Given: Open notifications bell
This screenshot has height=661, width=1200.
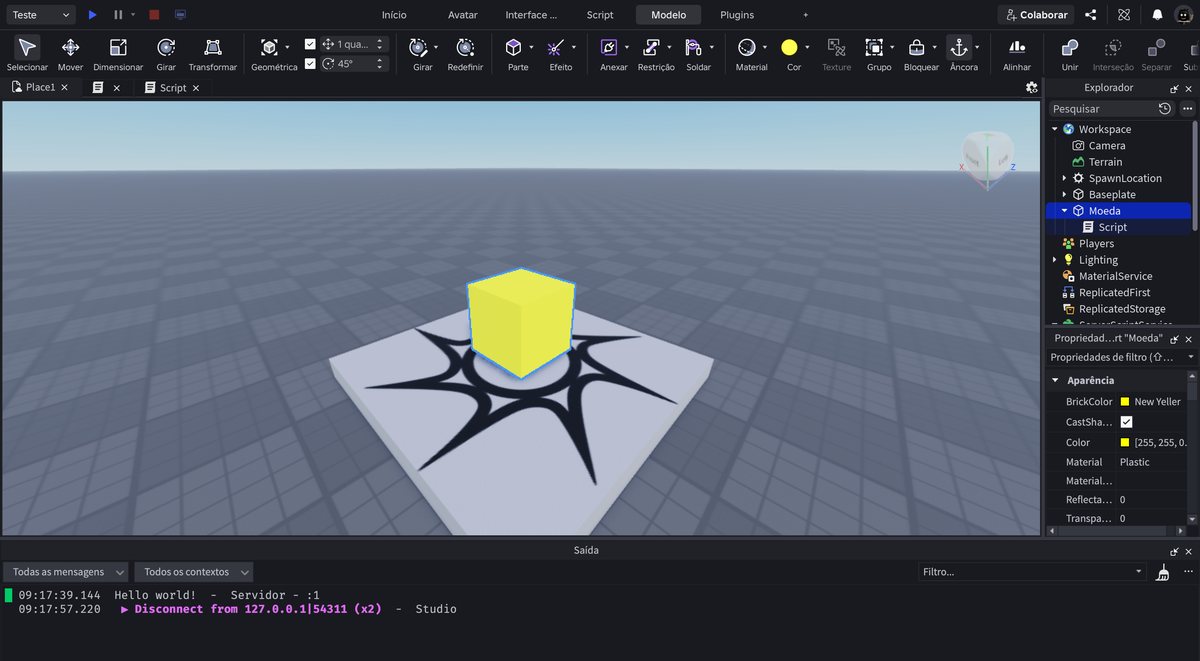Looking at the screenshot, I should (x=1157, y=15).
